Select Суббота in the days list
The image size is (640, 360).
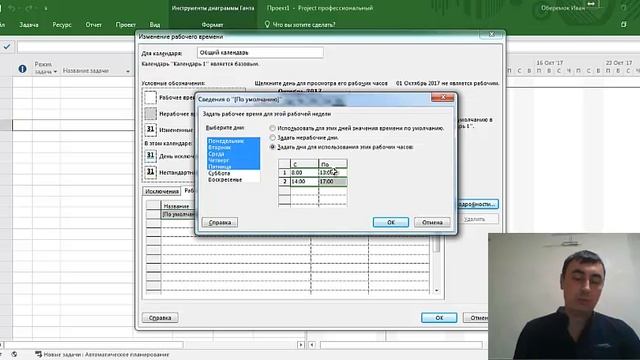pyautogui.click(x=233, y=173)
